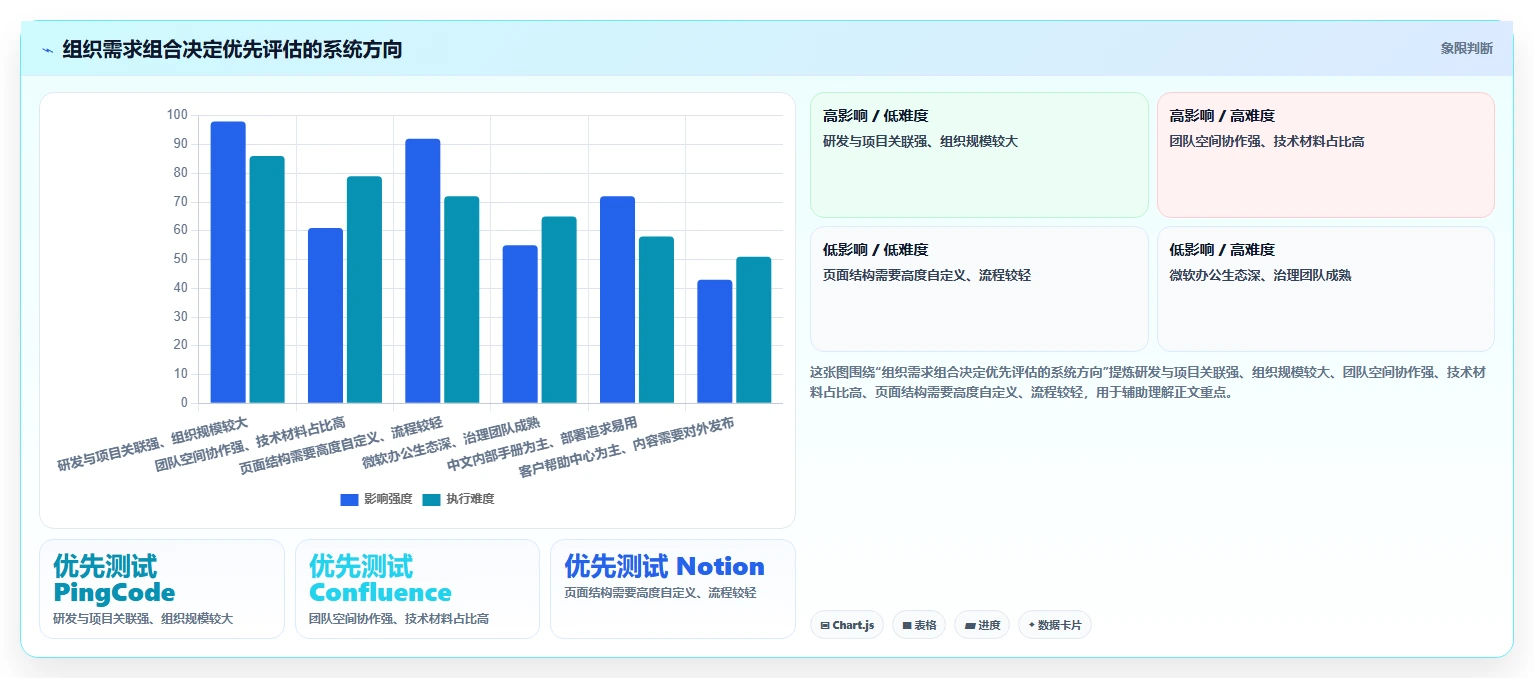Click the teal bar for 中文内部手册为主

[656, 320]
